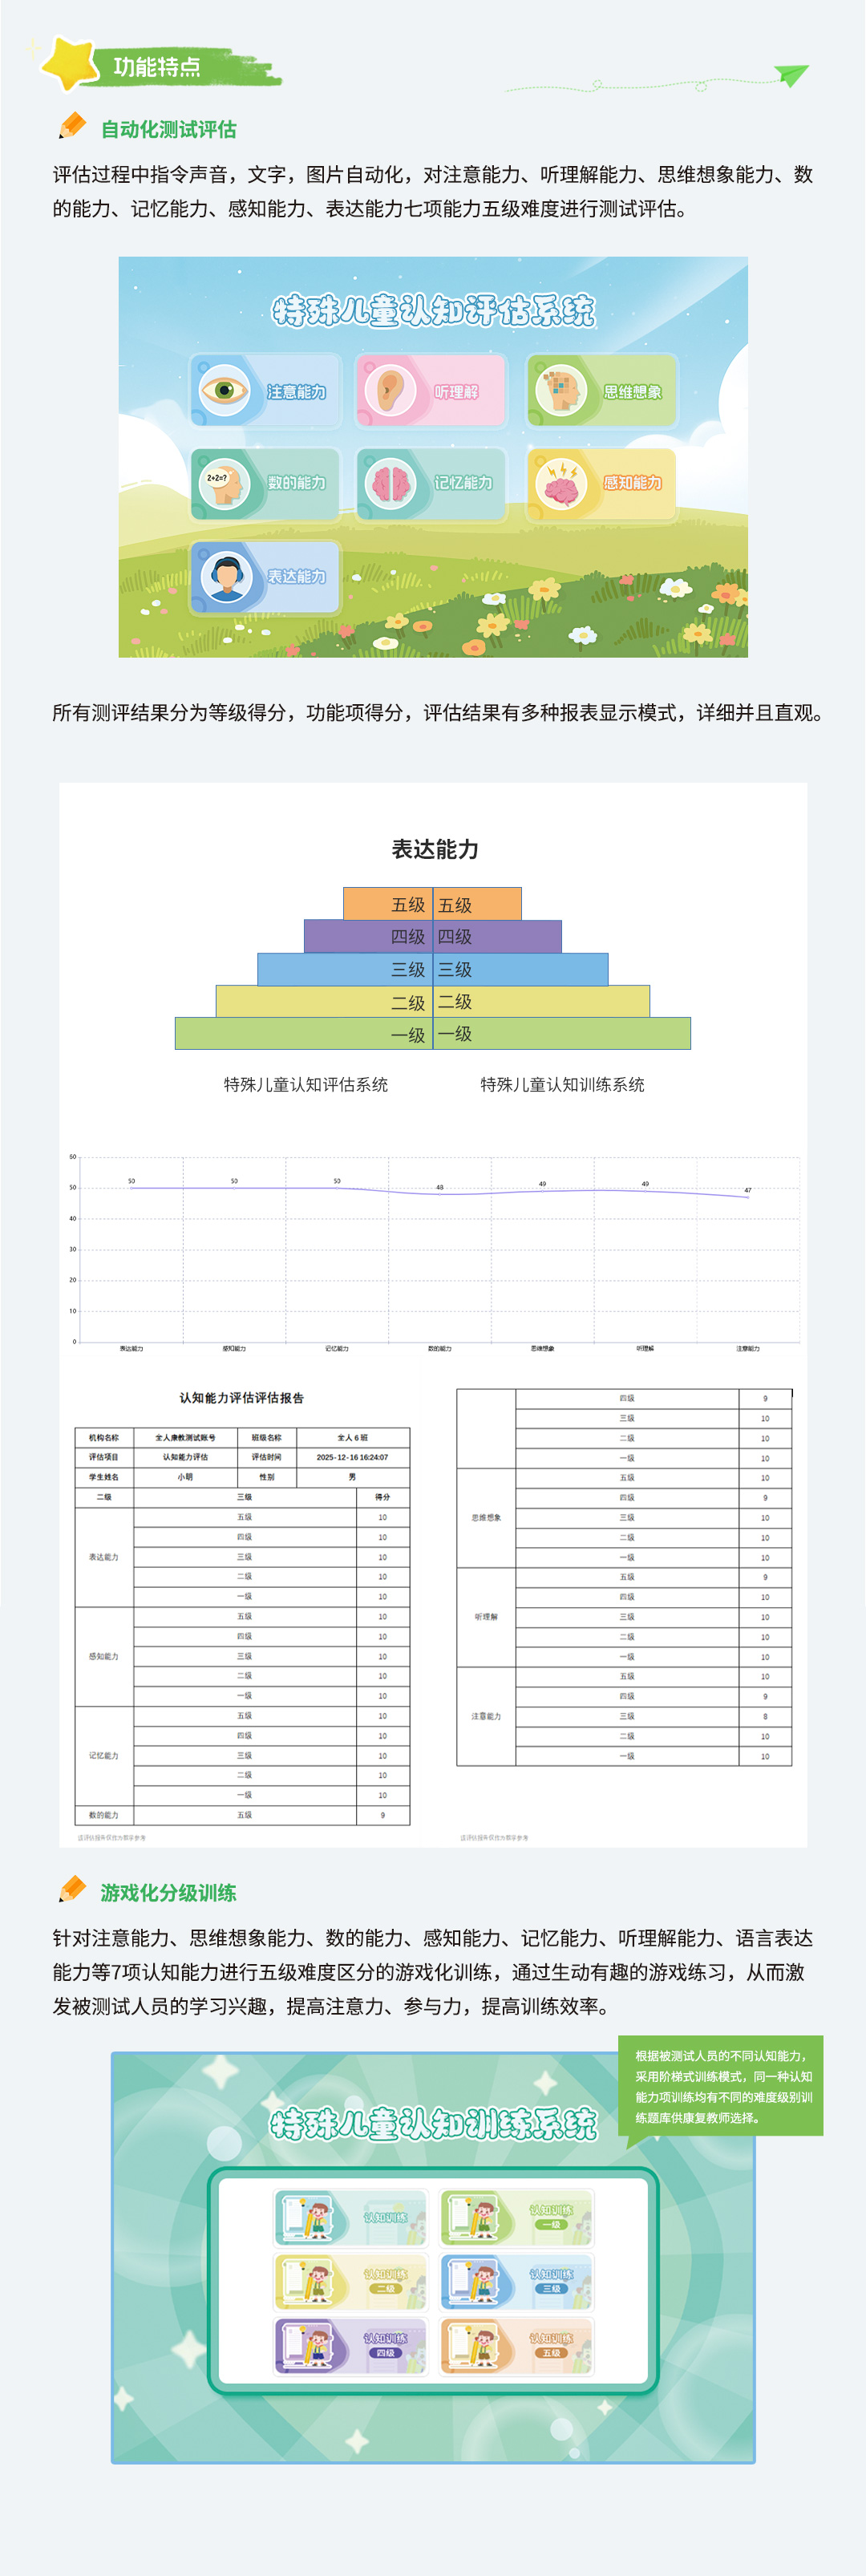Click the orange 五级 pyramid tier
This screenshot has width=866, height=2576.
(x=432, y=904)
